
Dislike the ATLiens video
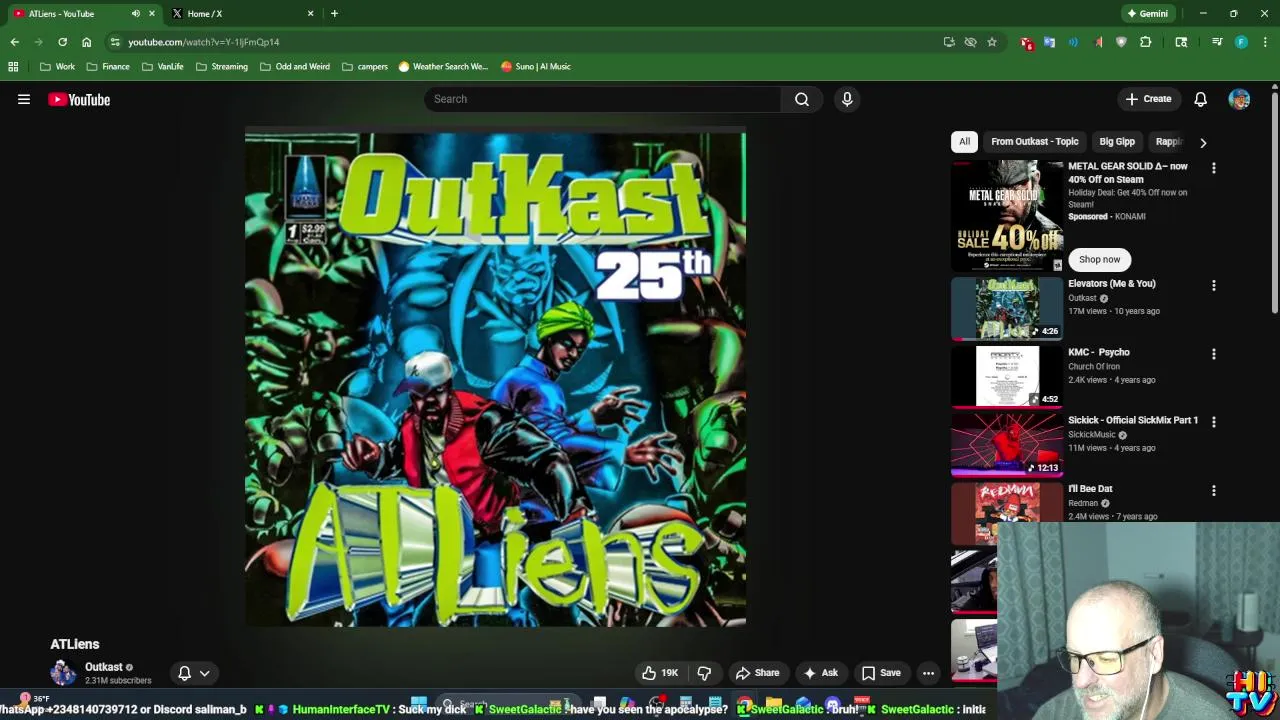coord(704,673)
